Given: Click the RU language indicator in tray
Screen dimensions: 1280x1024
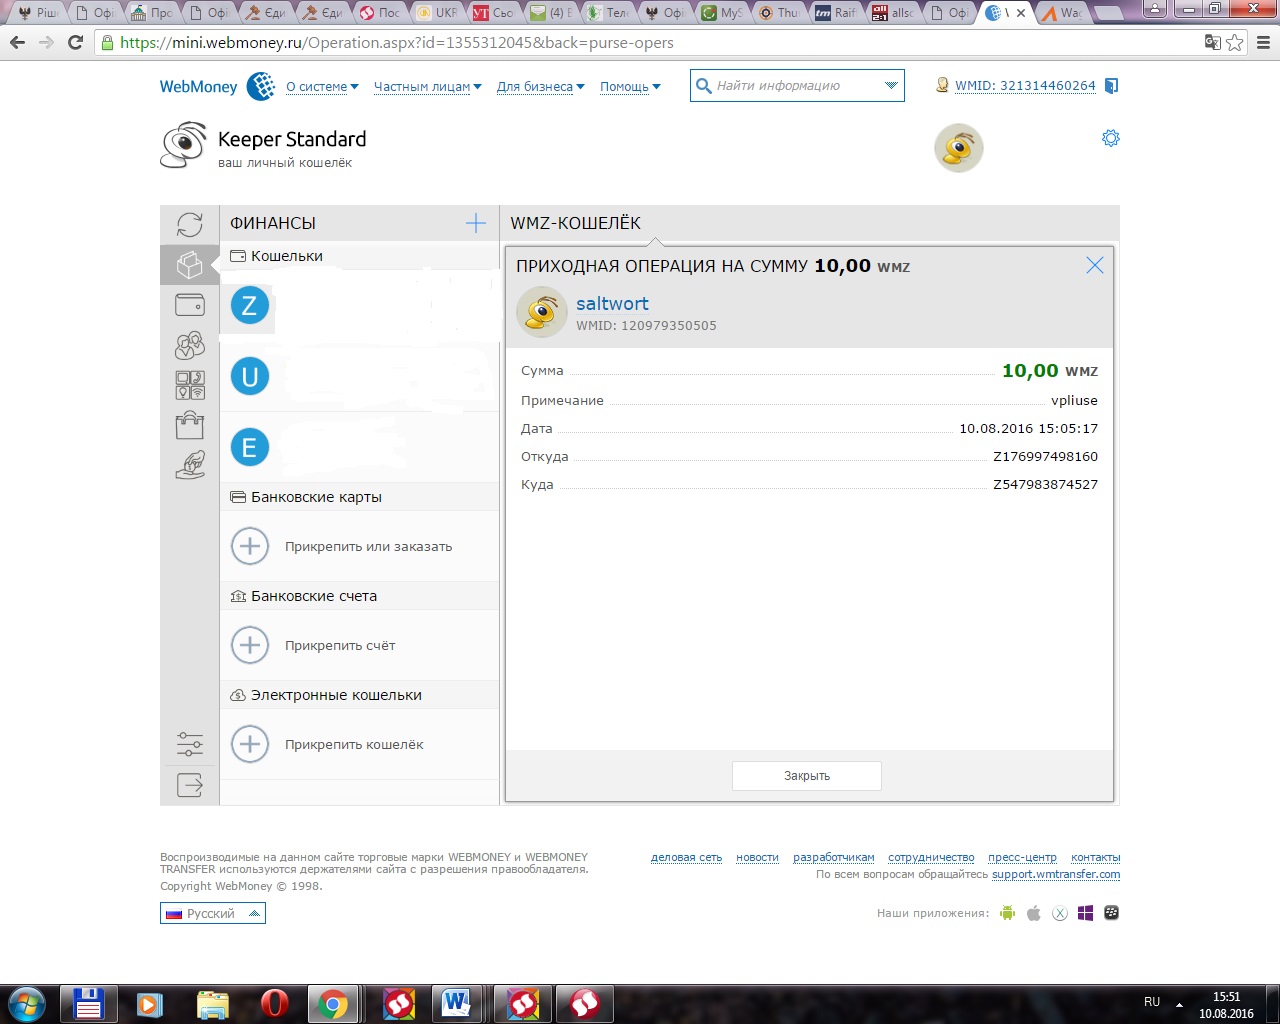Looking at the screenshot, I should click(1152, 1002).
